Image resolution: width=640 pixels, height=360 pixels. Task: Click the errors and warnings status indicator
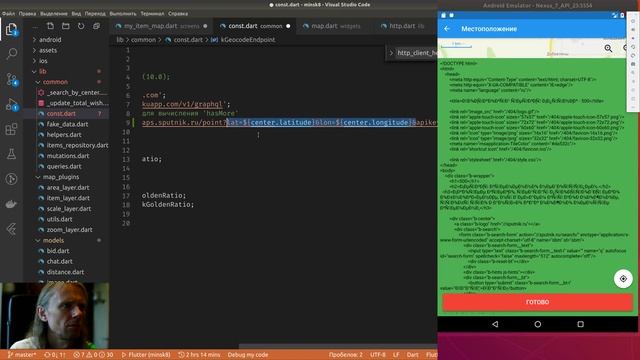point(93,355)
